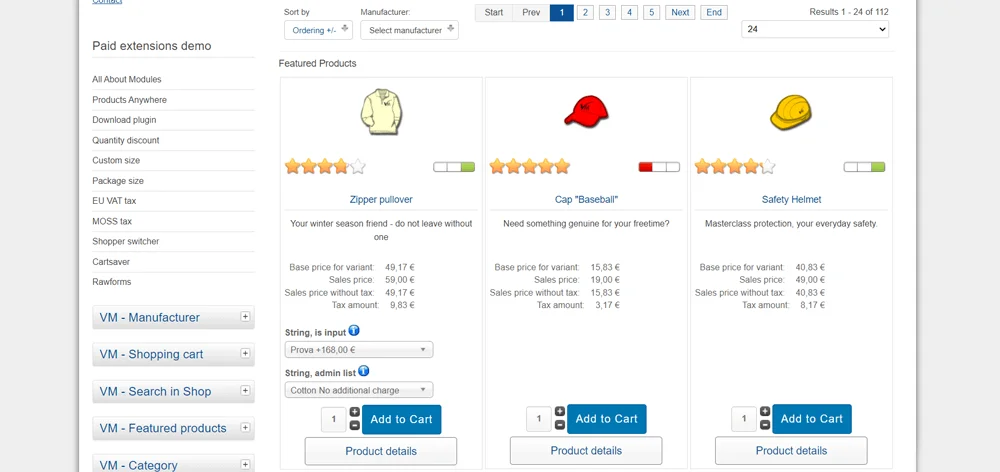The image size is (1000, 472).
Task: Jump to End of pagination
Action: coord(714,12)
